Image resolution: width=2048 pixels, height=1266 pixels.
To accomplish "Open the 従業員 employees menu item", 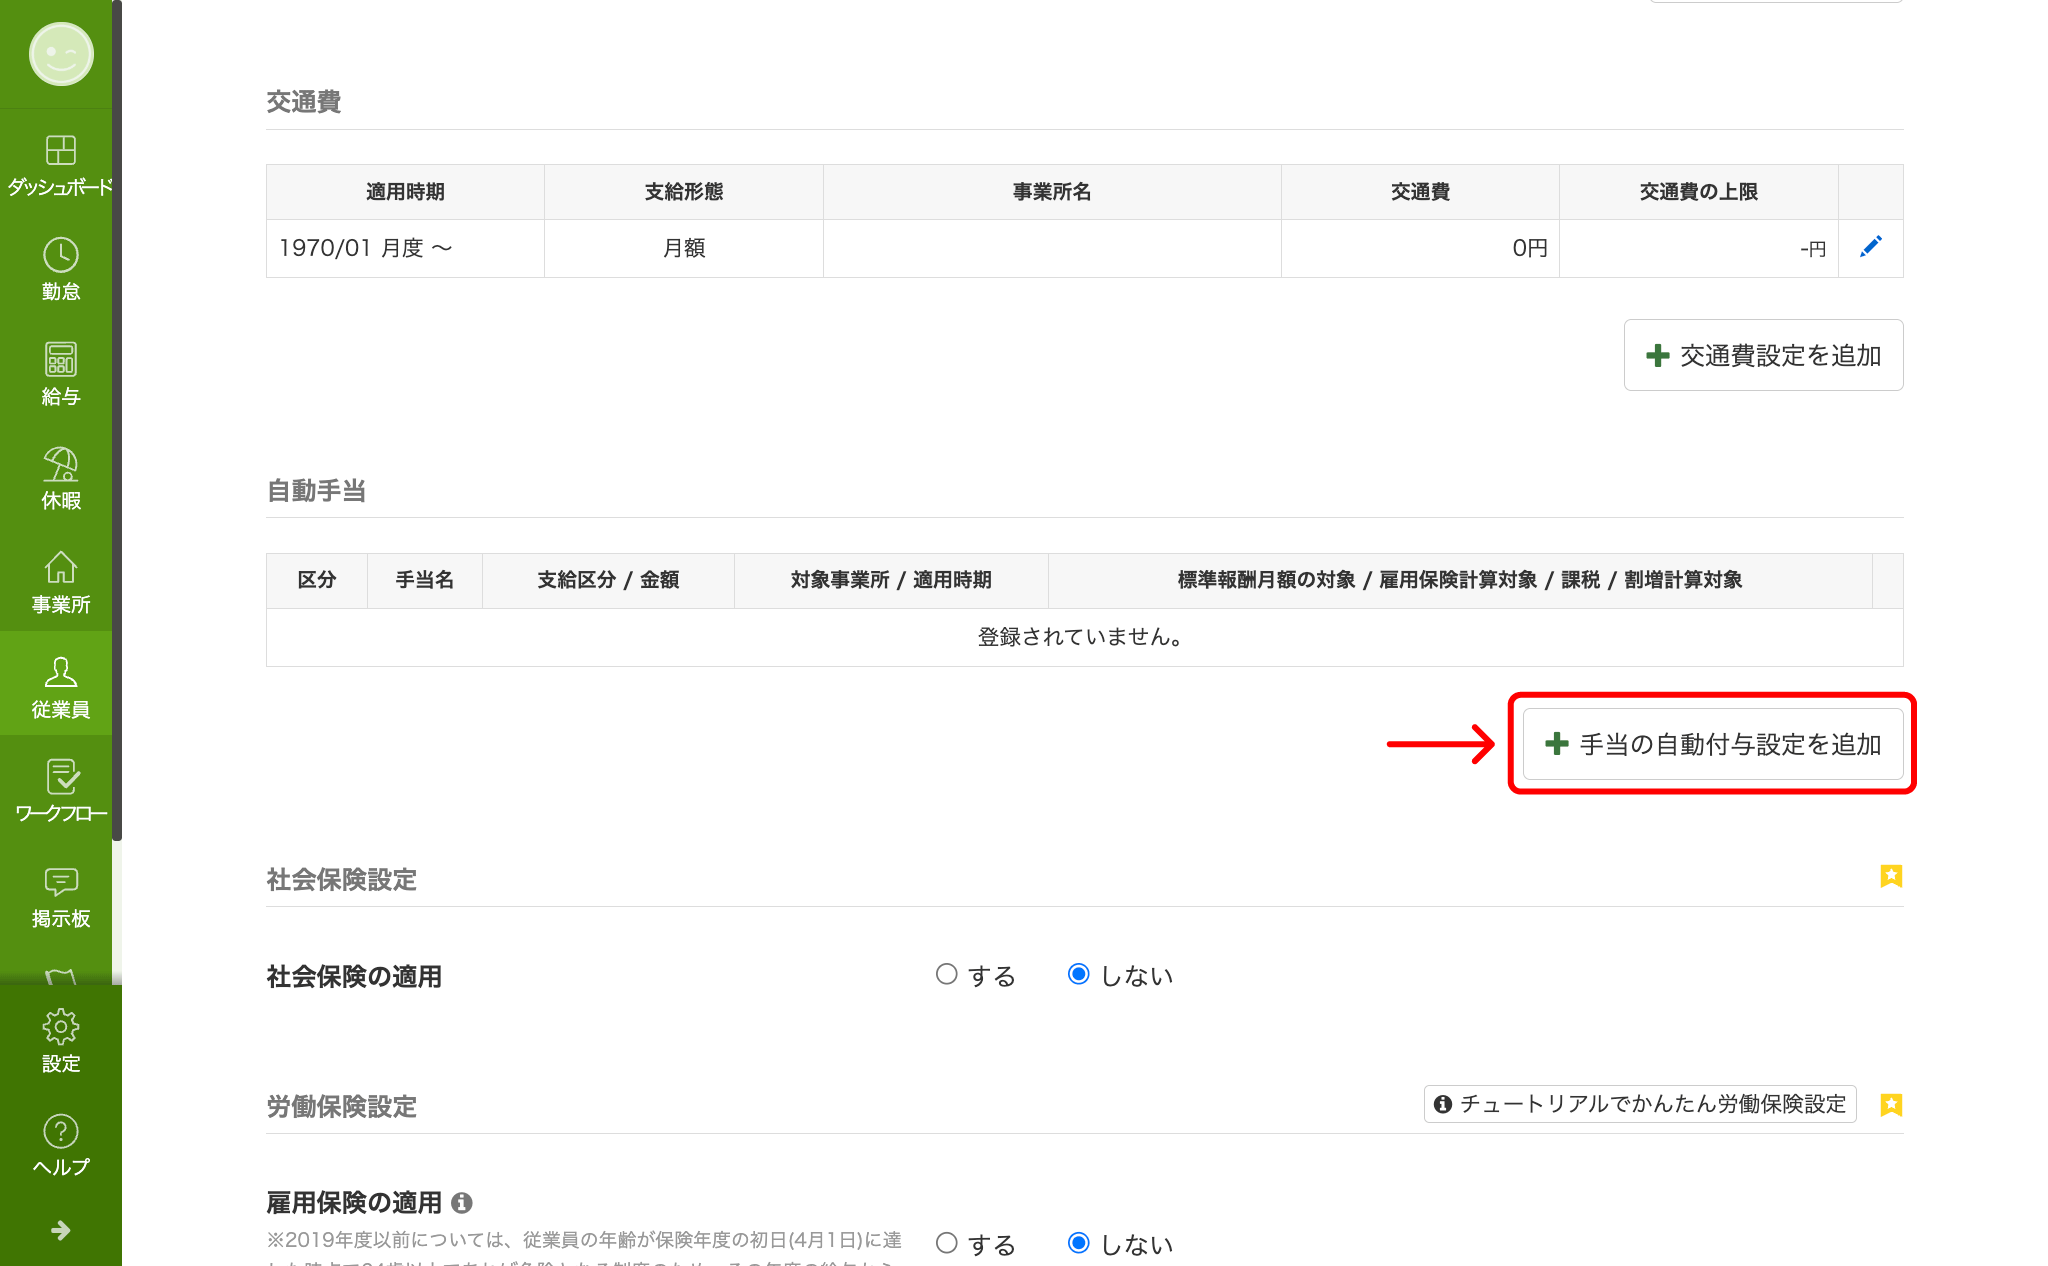I will (60, 686).
